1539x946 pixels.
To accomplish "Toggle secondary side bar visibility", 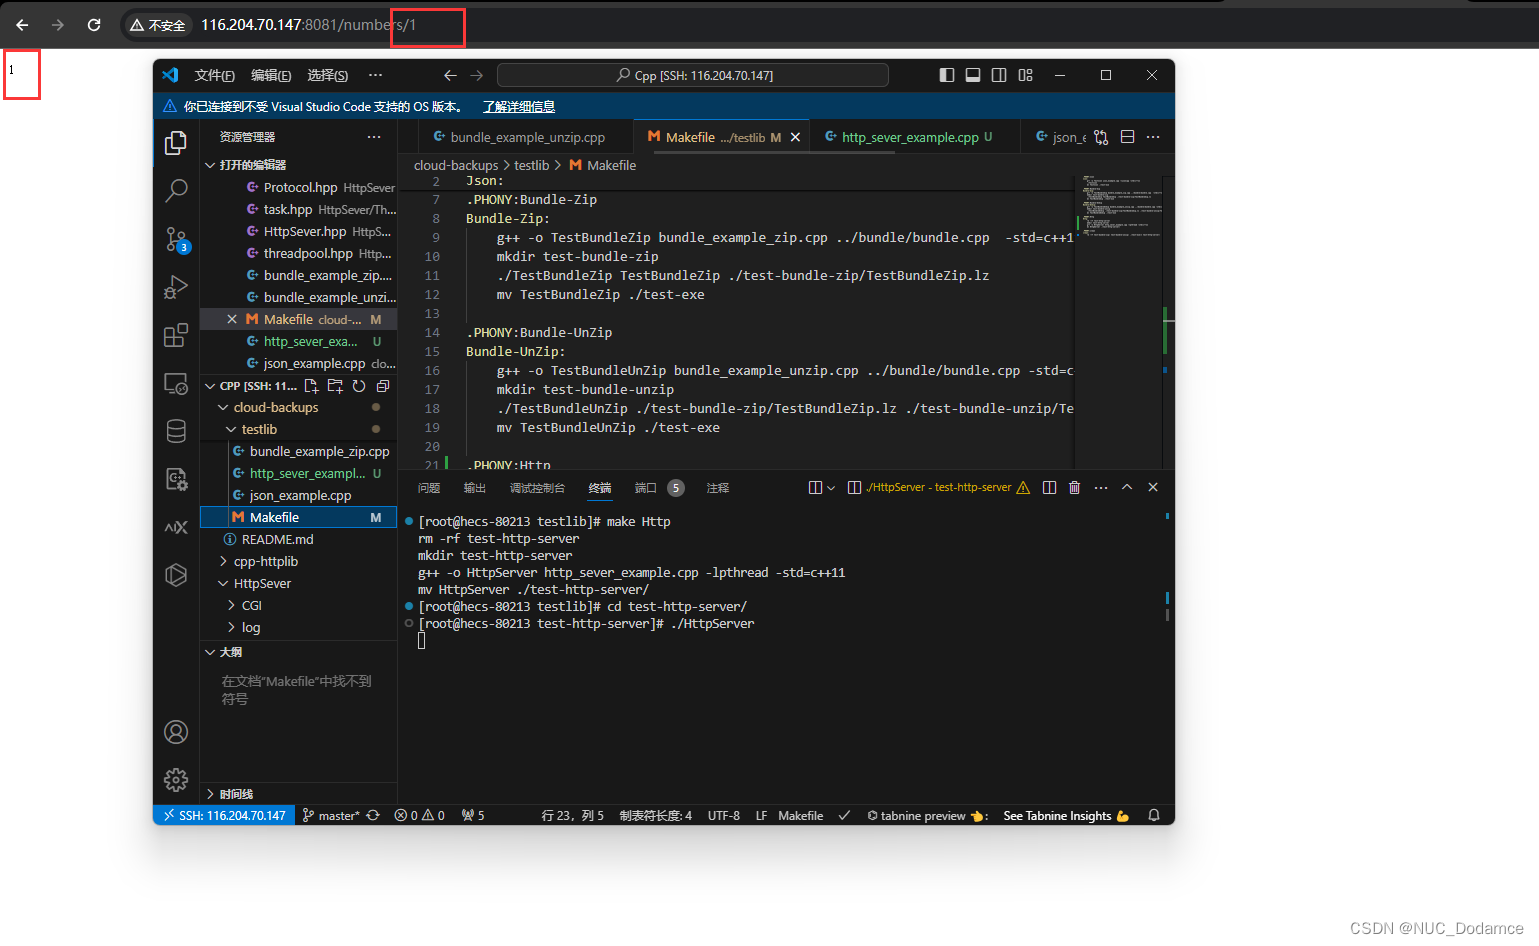I will tap(999, 75).
